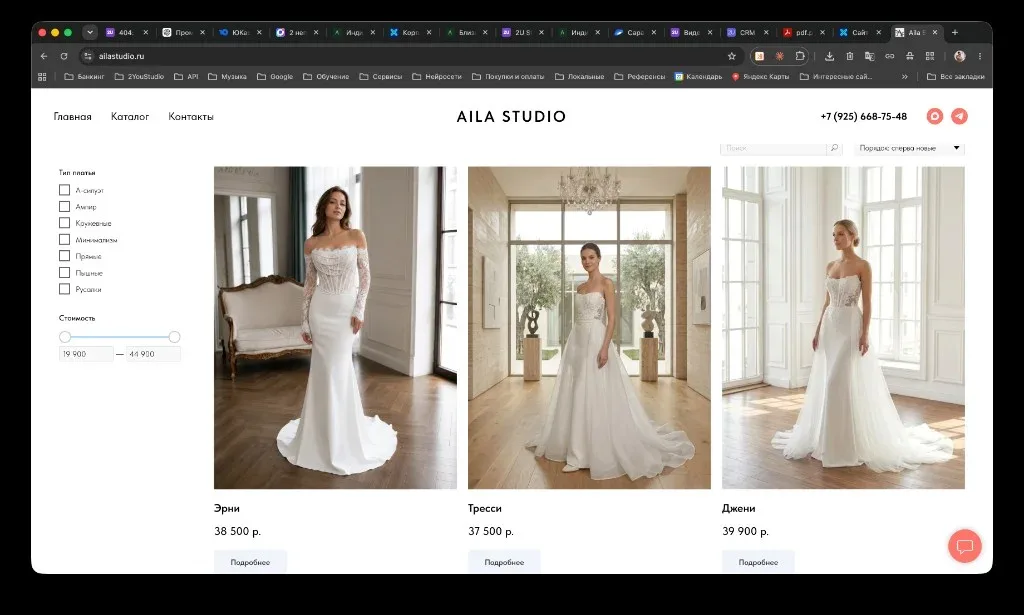Open the Chrome profile avatar

(959, 56)
